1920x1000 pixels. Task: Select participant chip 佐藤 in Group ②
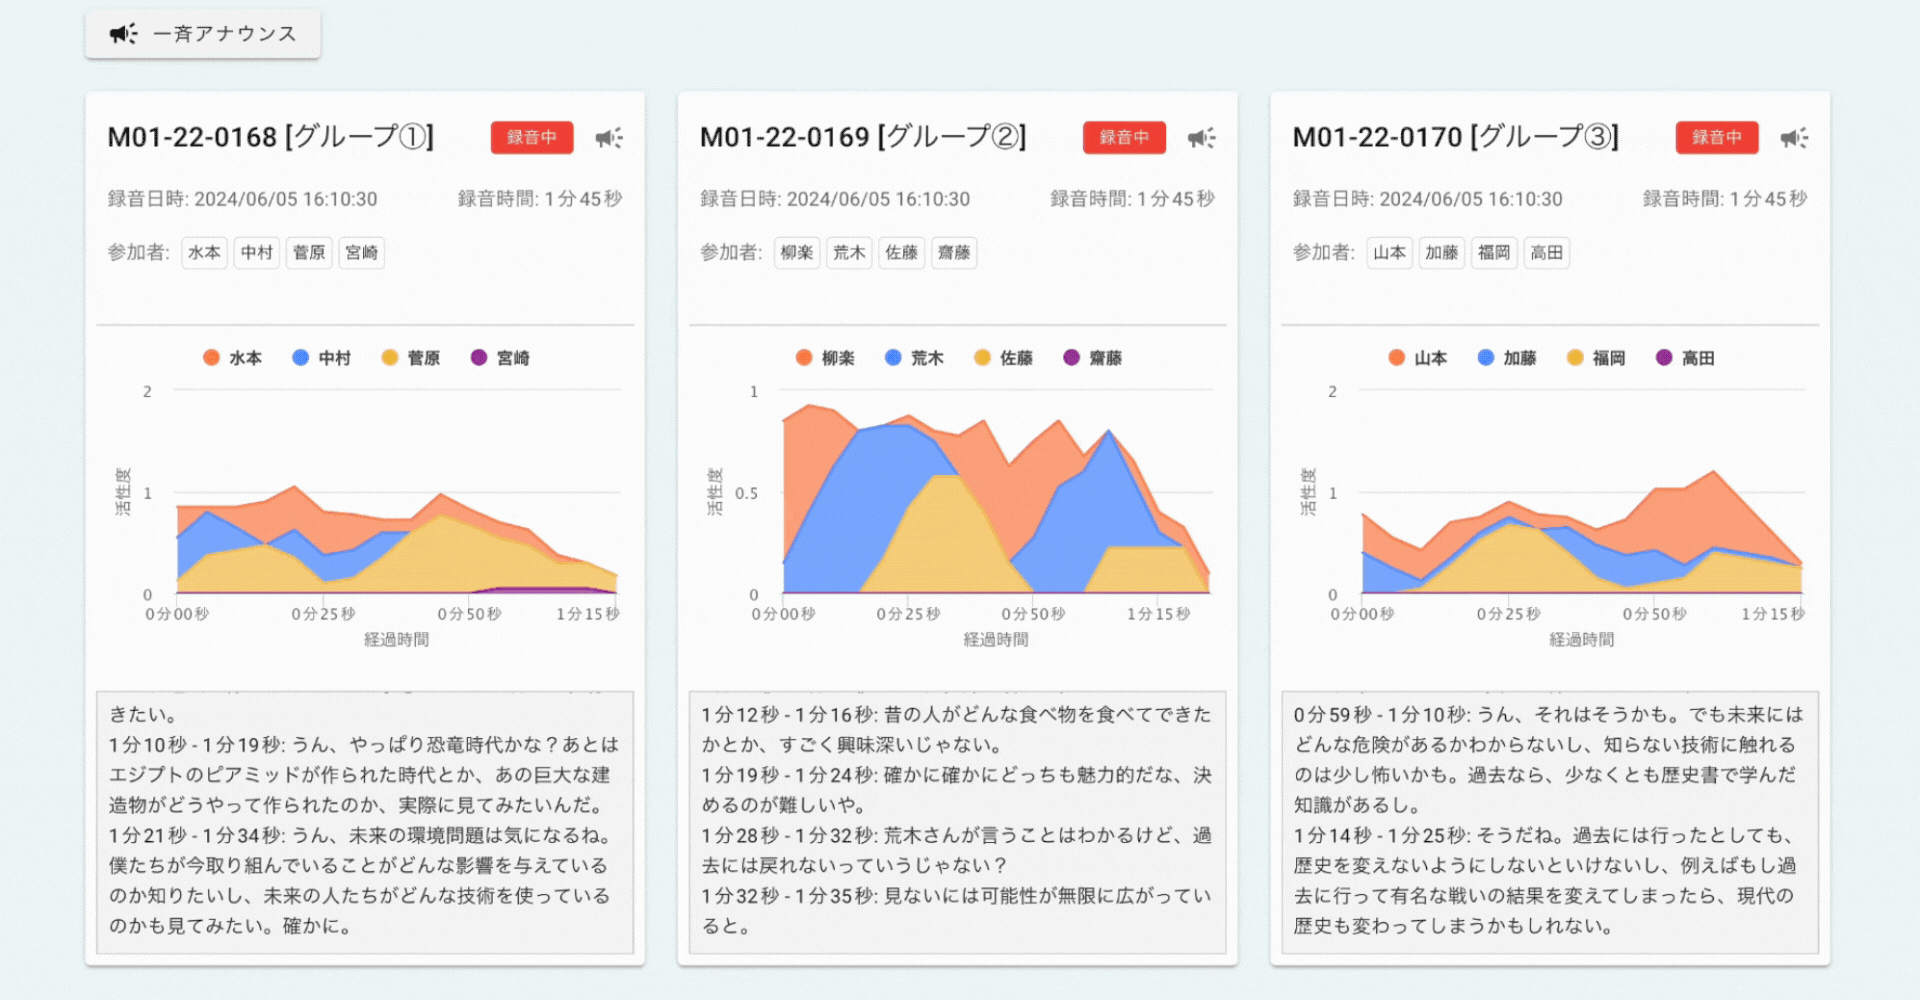pyautogui.click(x=901, y=253)
